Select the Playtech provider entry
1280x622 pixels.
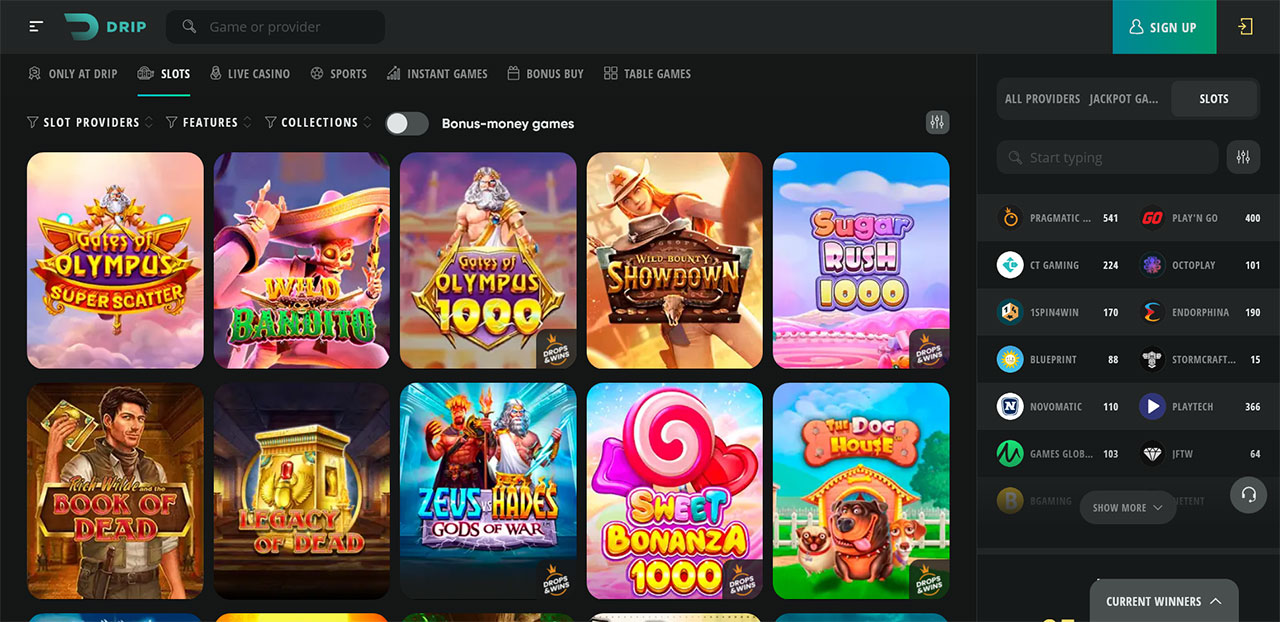[x=1201, y=407]
